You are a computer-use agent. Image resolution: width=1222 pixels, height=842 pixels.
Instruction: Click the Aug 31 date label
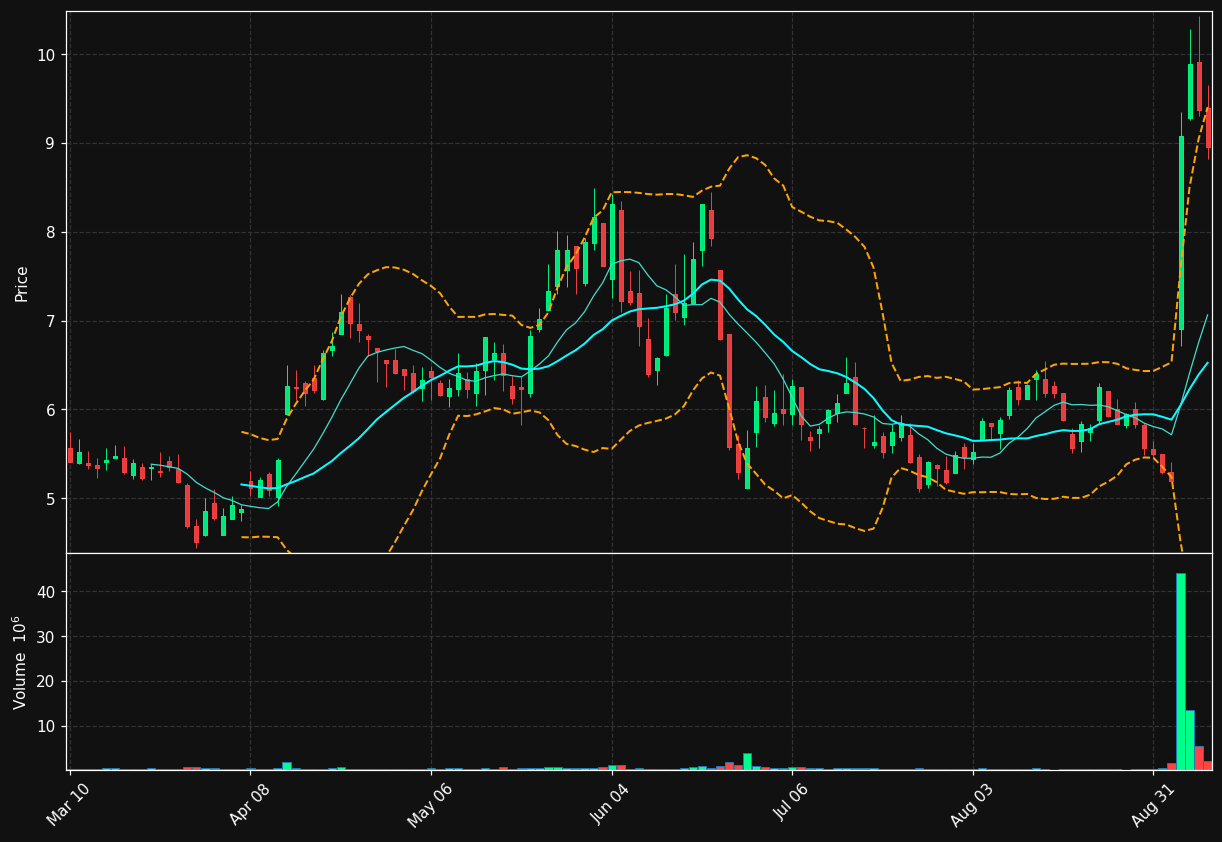[x=1154, y=805]
